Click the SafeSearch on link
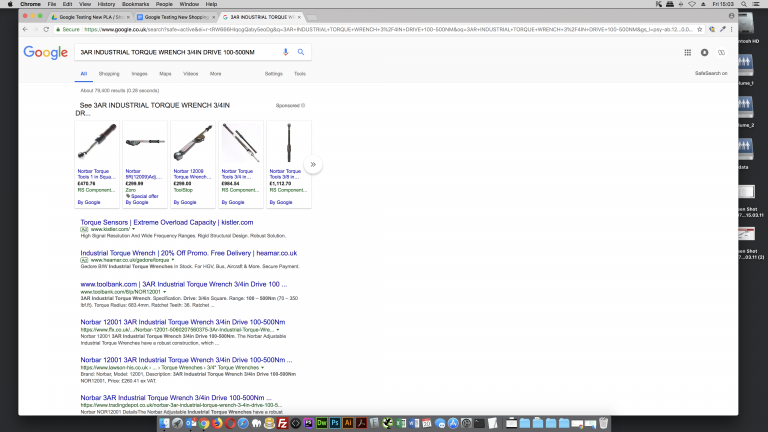 (x=711, y=73)
